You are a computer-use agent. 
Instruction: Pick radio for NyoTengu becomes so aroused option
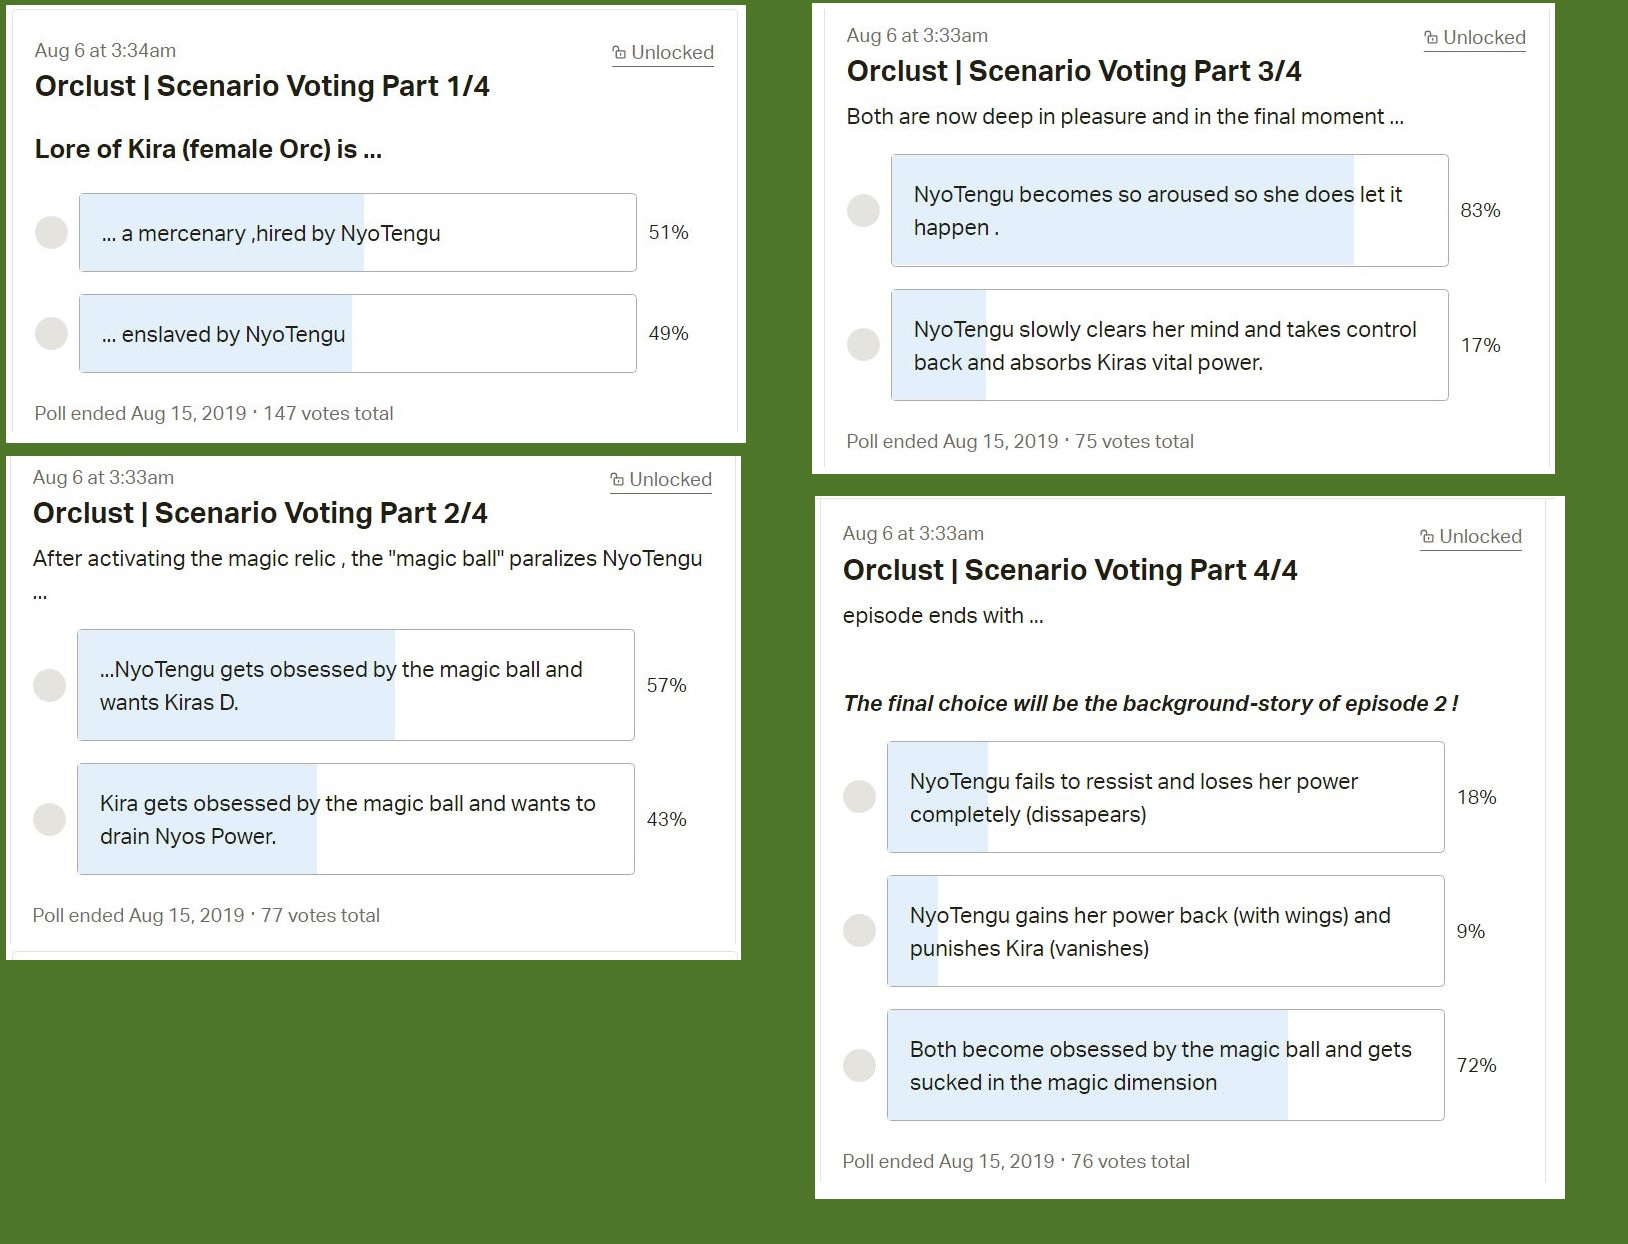(863, 210)
